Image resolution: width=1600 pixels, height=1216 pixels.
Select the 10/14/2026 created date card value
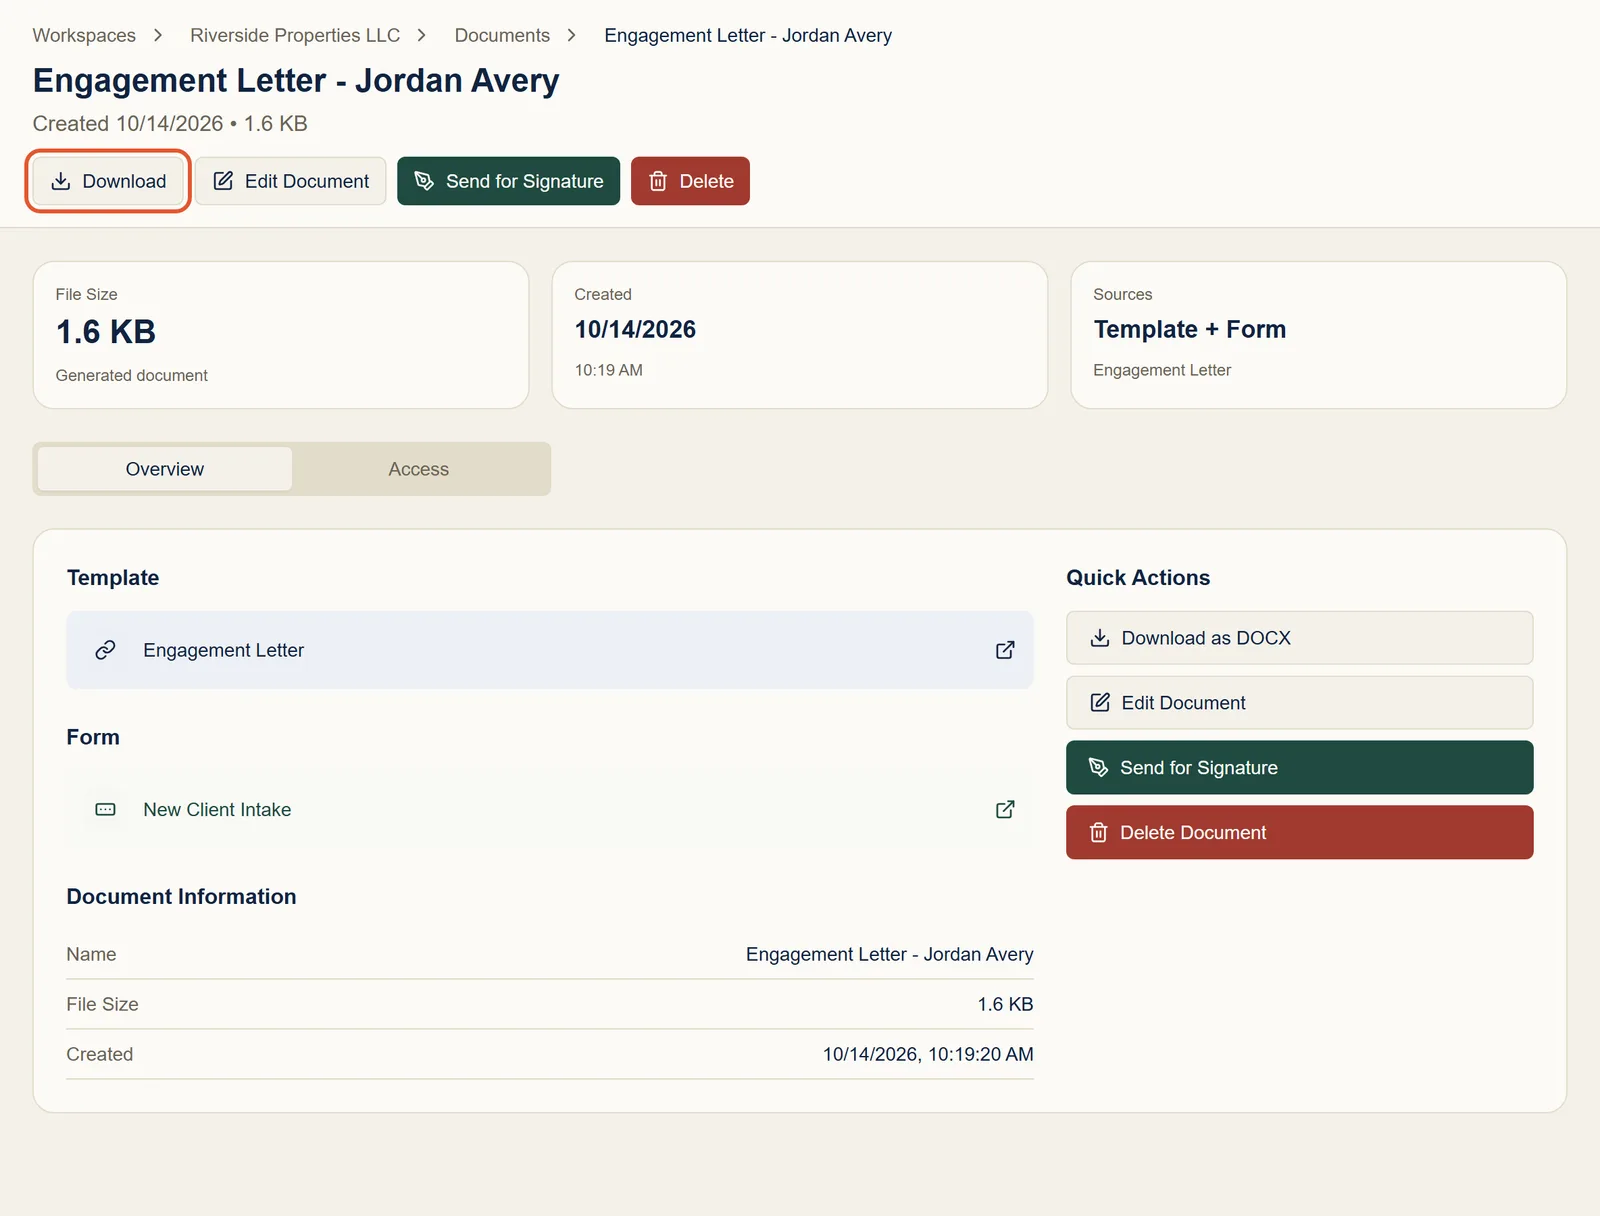pos(635,330)
